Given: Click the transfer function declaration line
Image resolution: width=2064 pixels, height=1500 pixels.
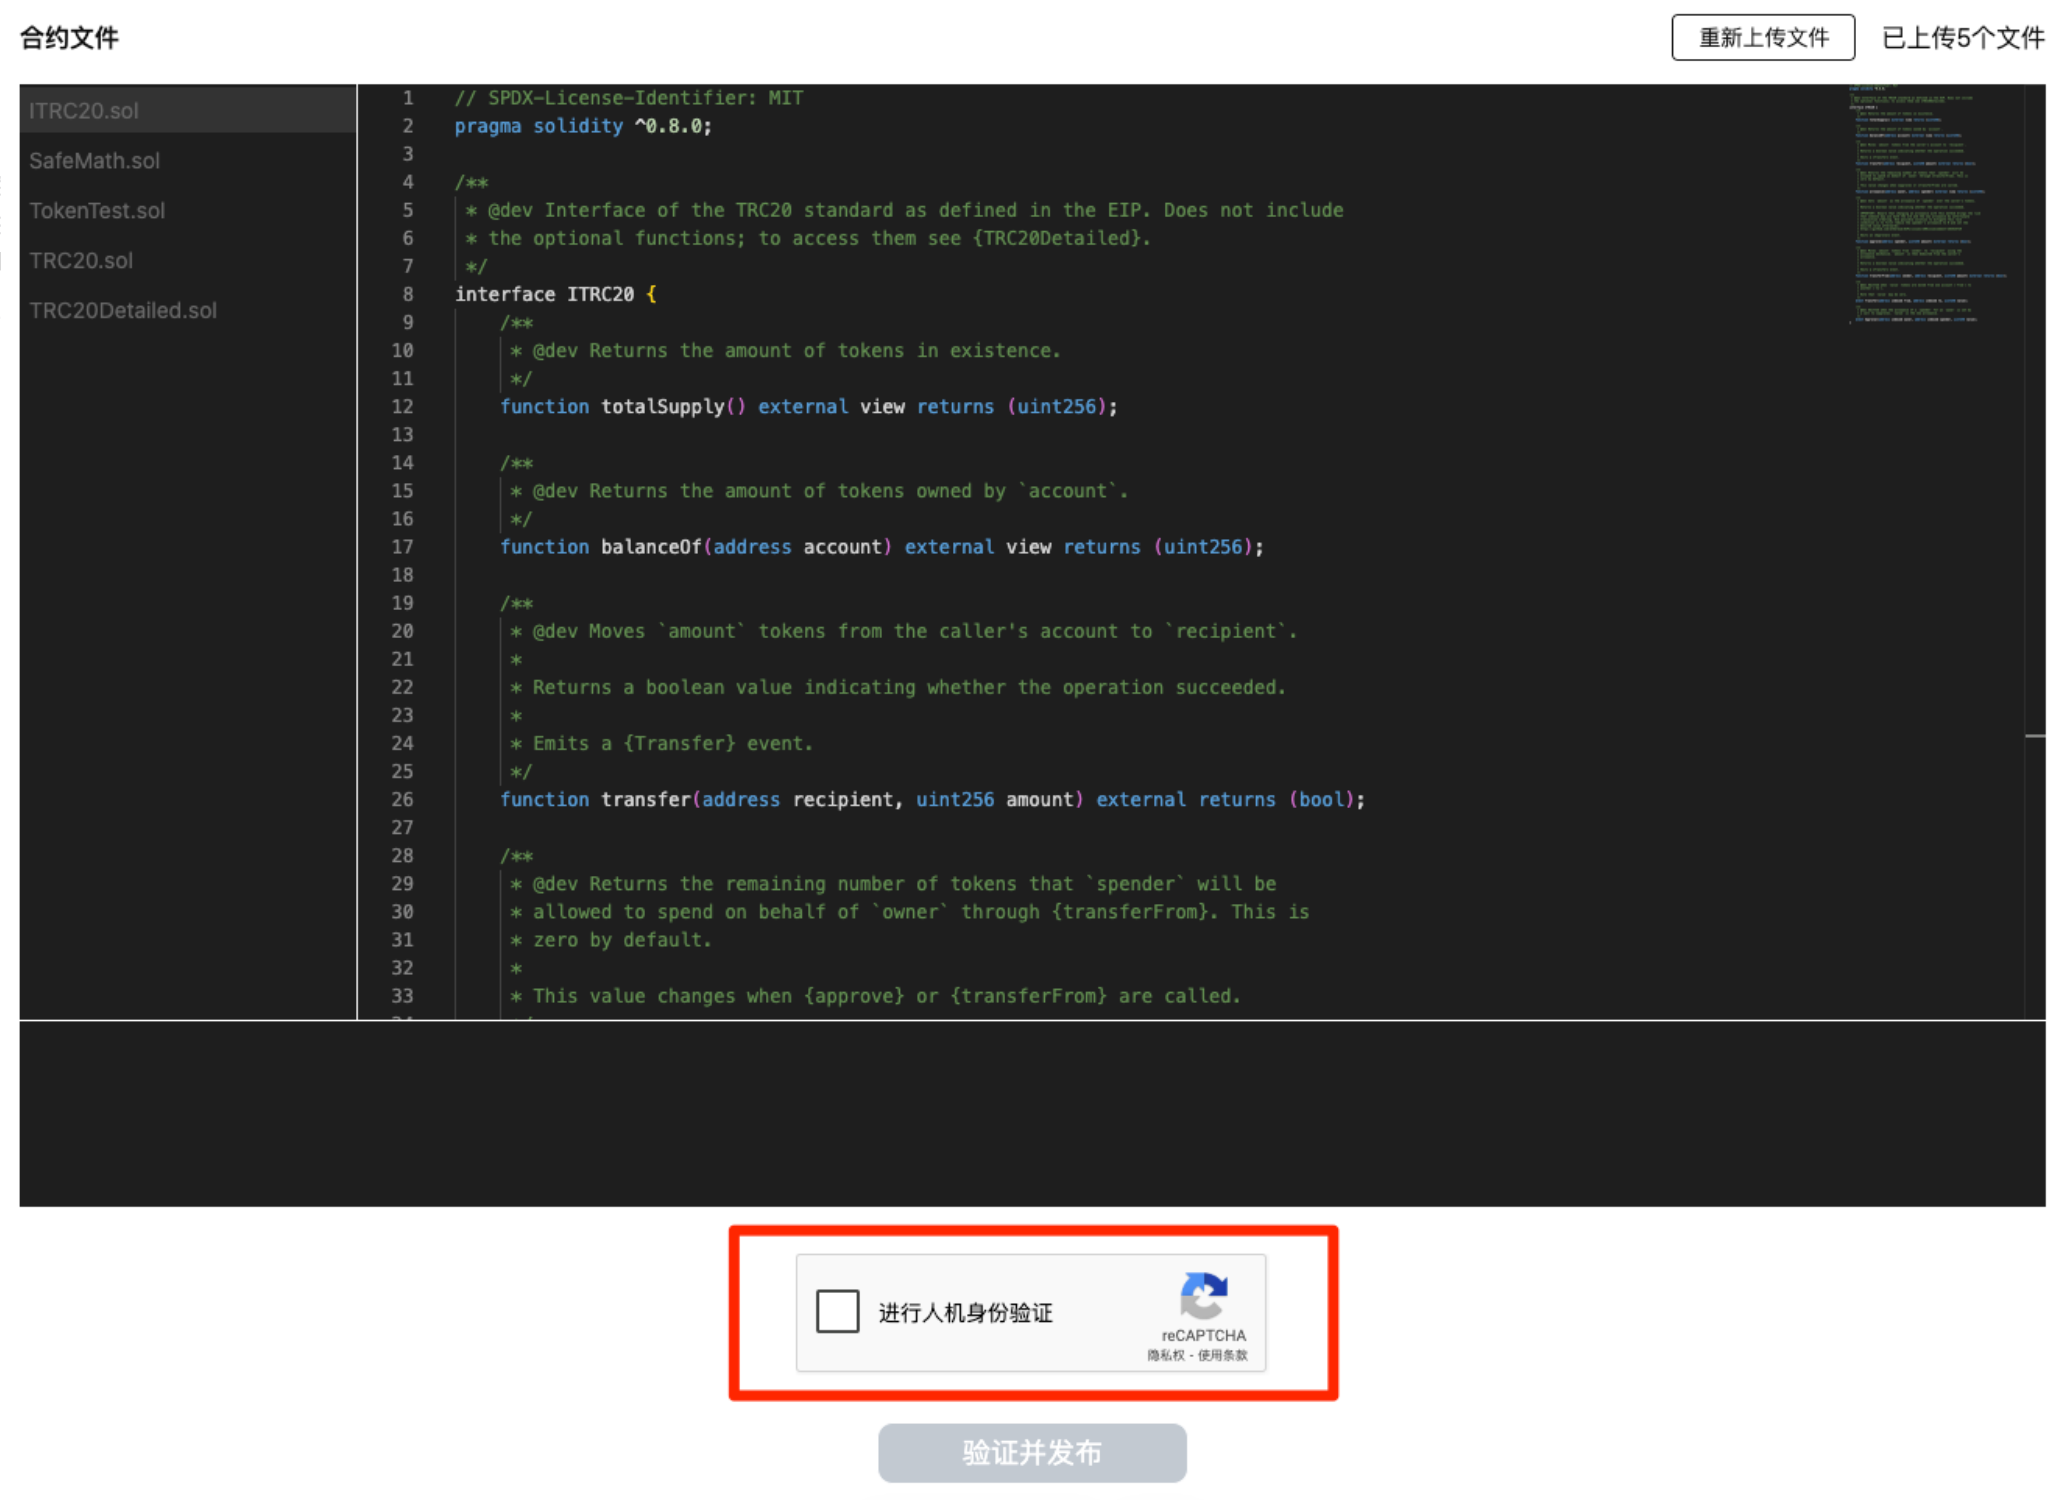Looking at the screenshot, I should tap(932, 799).
